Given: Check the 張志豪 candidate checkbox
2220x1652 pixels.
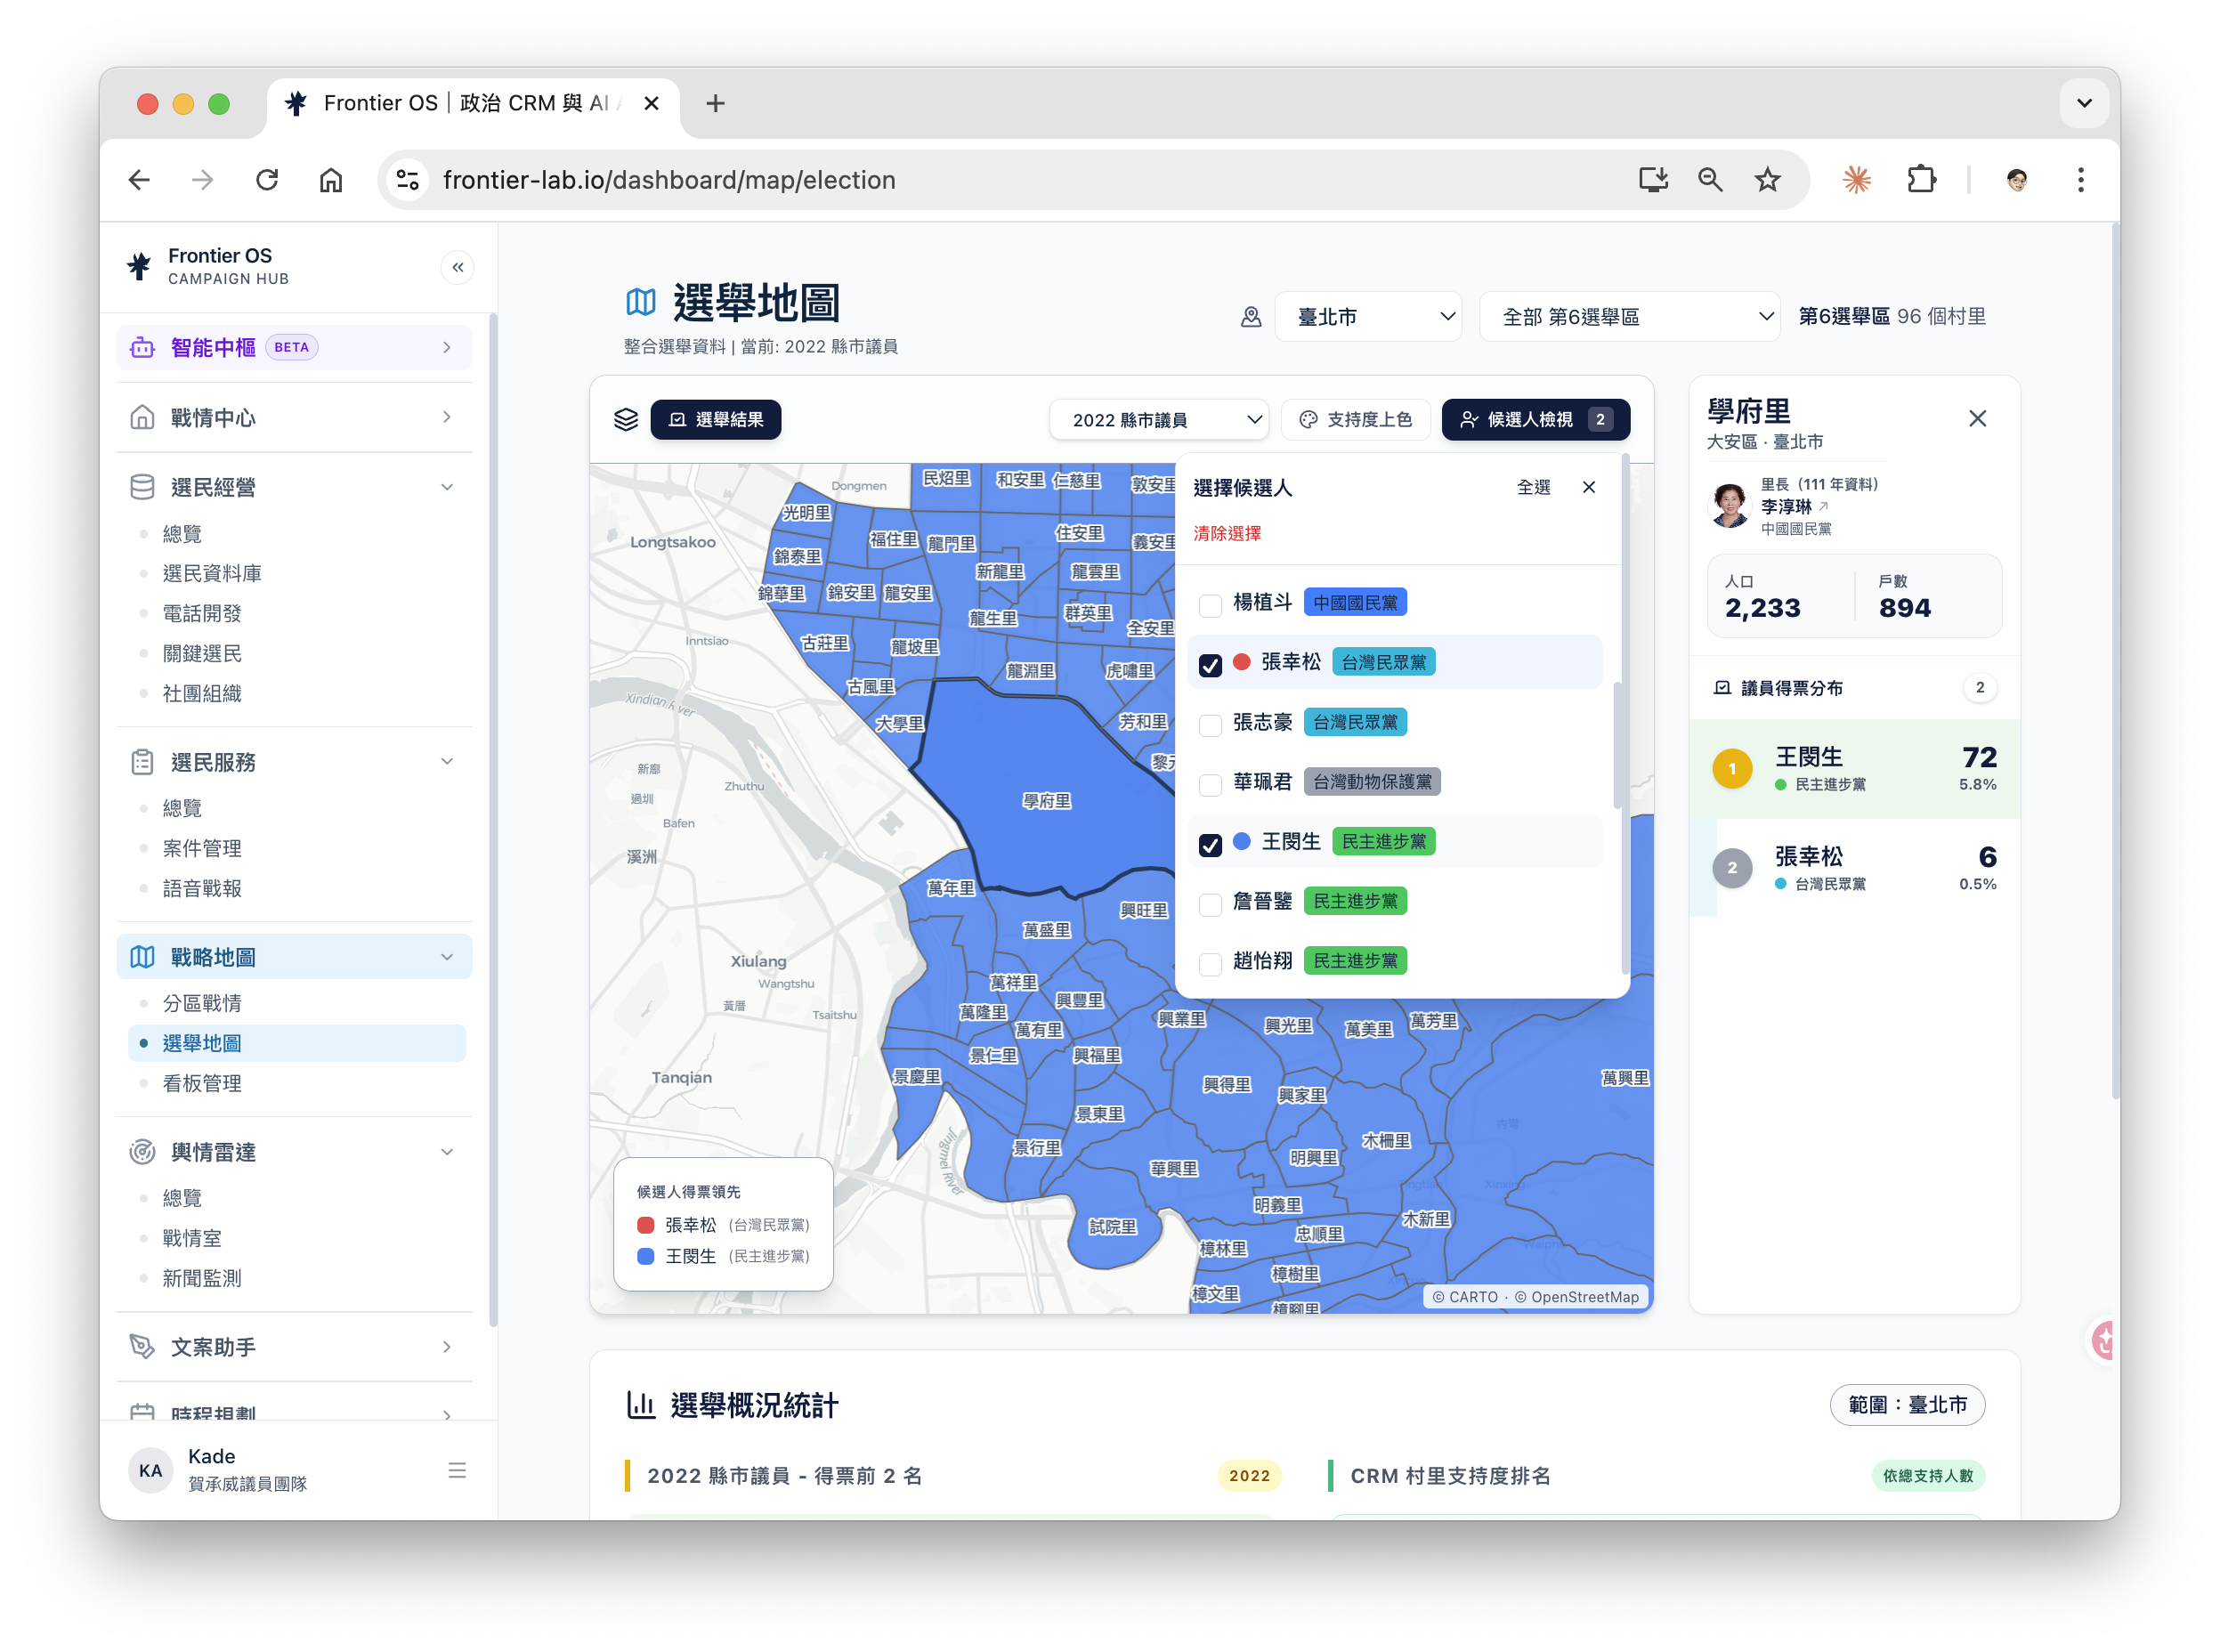Looking at the screenshot, I should point(1210,724).
